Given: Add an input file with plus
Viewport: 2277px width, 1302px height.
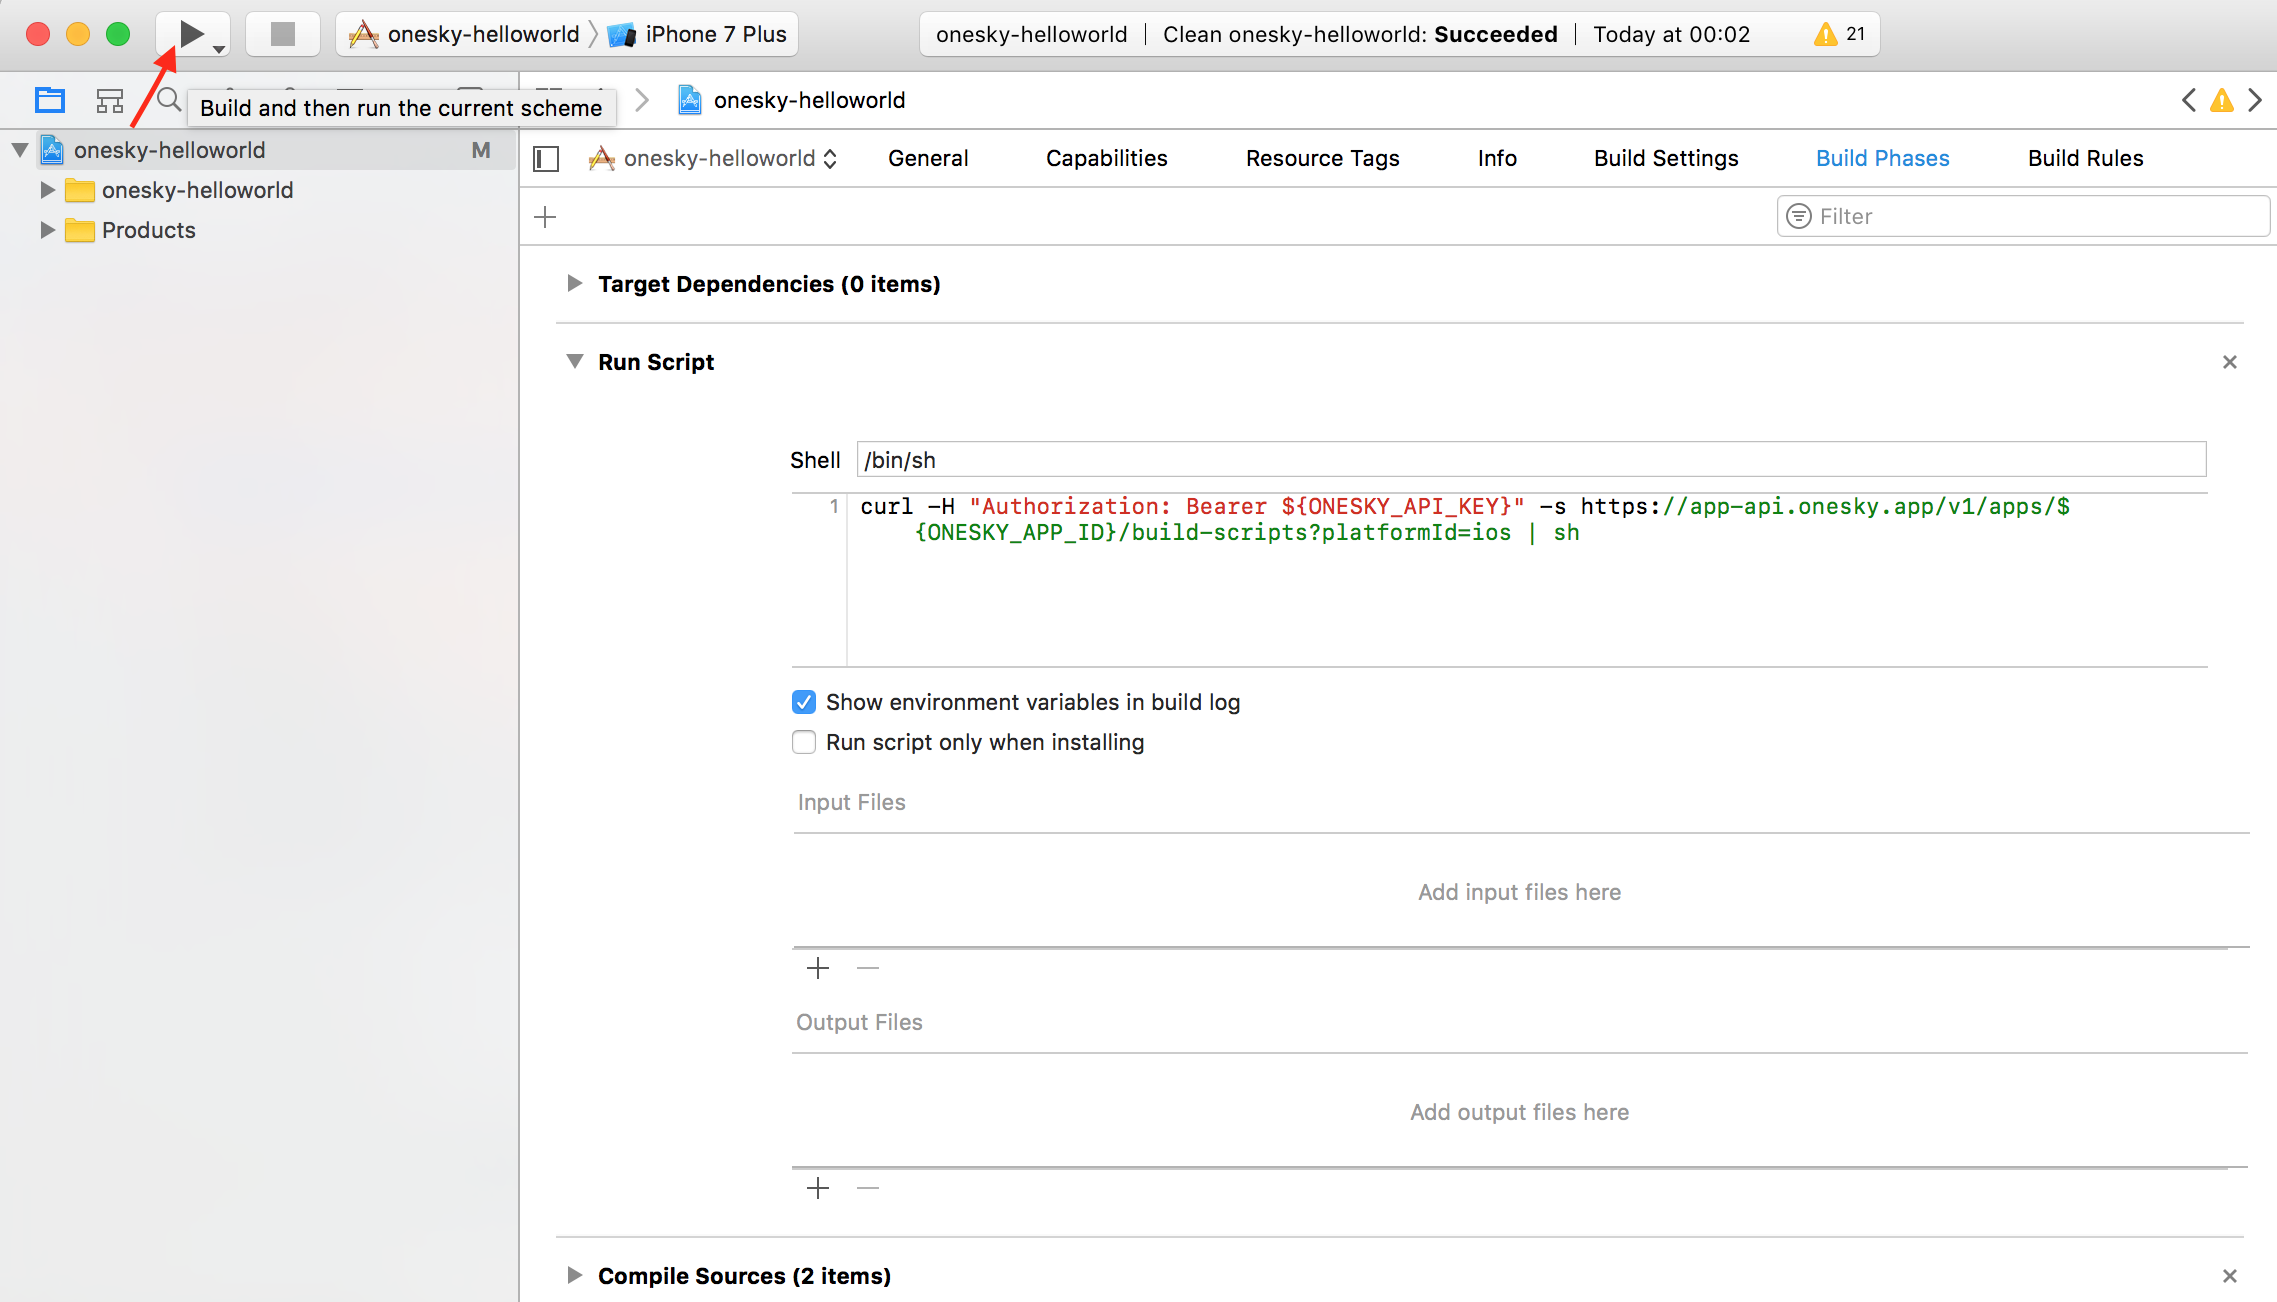Looking at the screenshot, I should (x=818, y=968).
